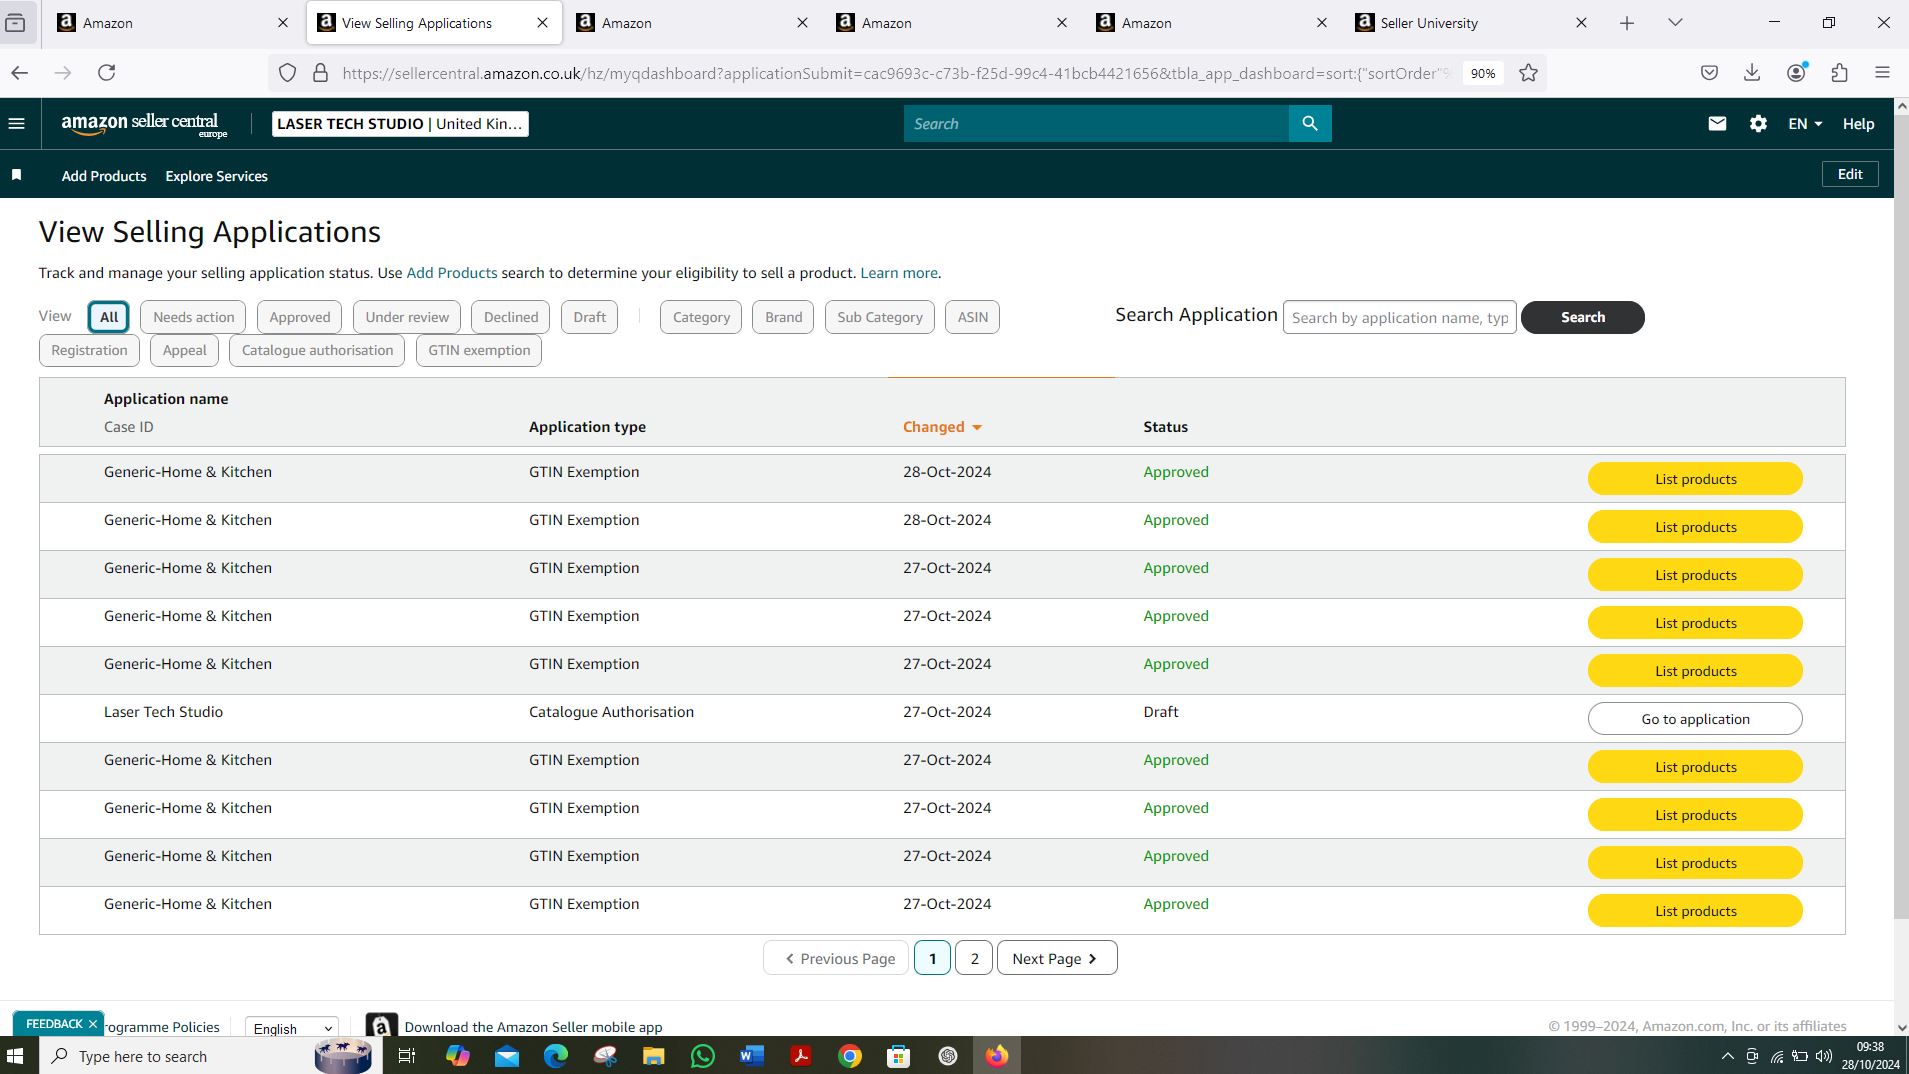Open the mail messages icon

1717,124
